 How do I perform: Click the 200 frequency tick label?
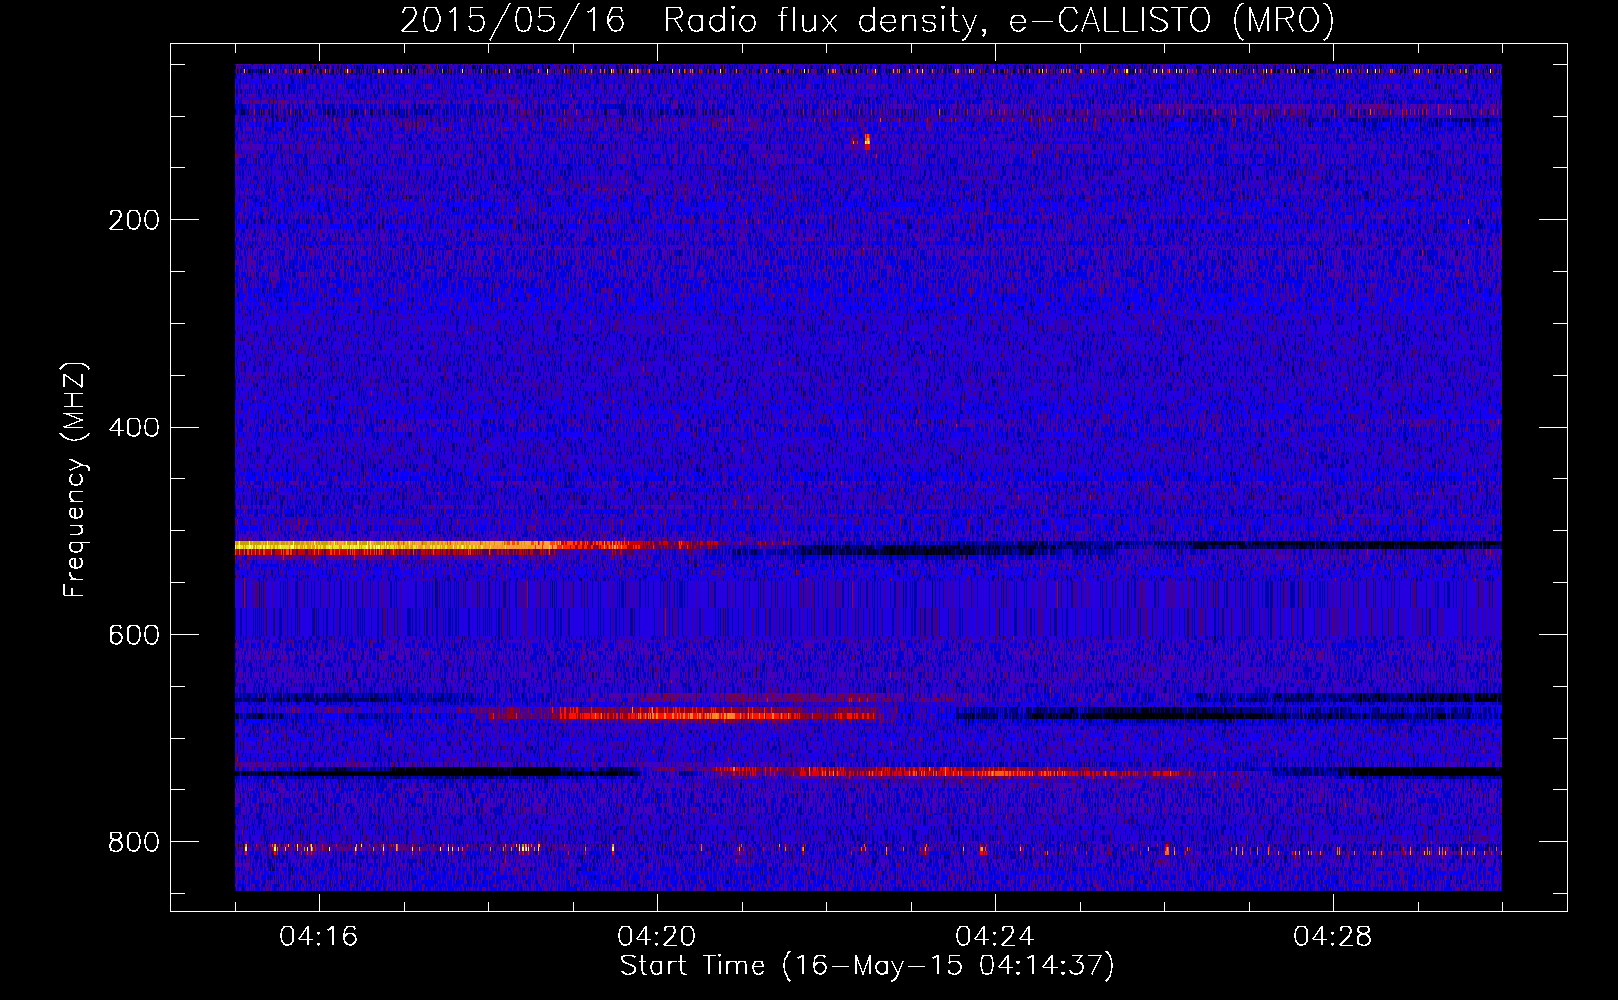[x=134, y=220]
